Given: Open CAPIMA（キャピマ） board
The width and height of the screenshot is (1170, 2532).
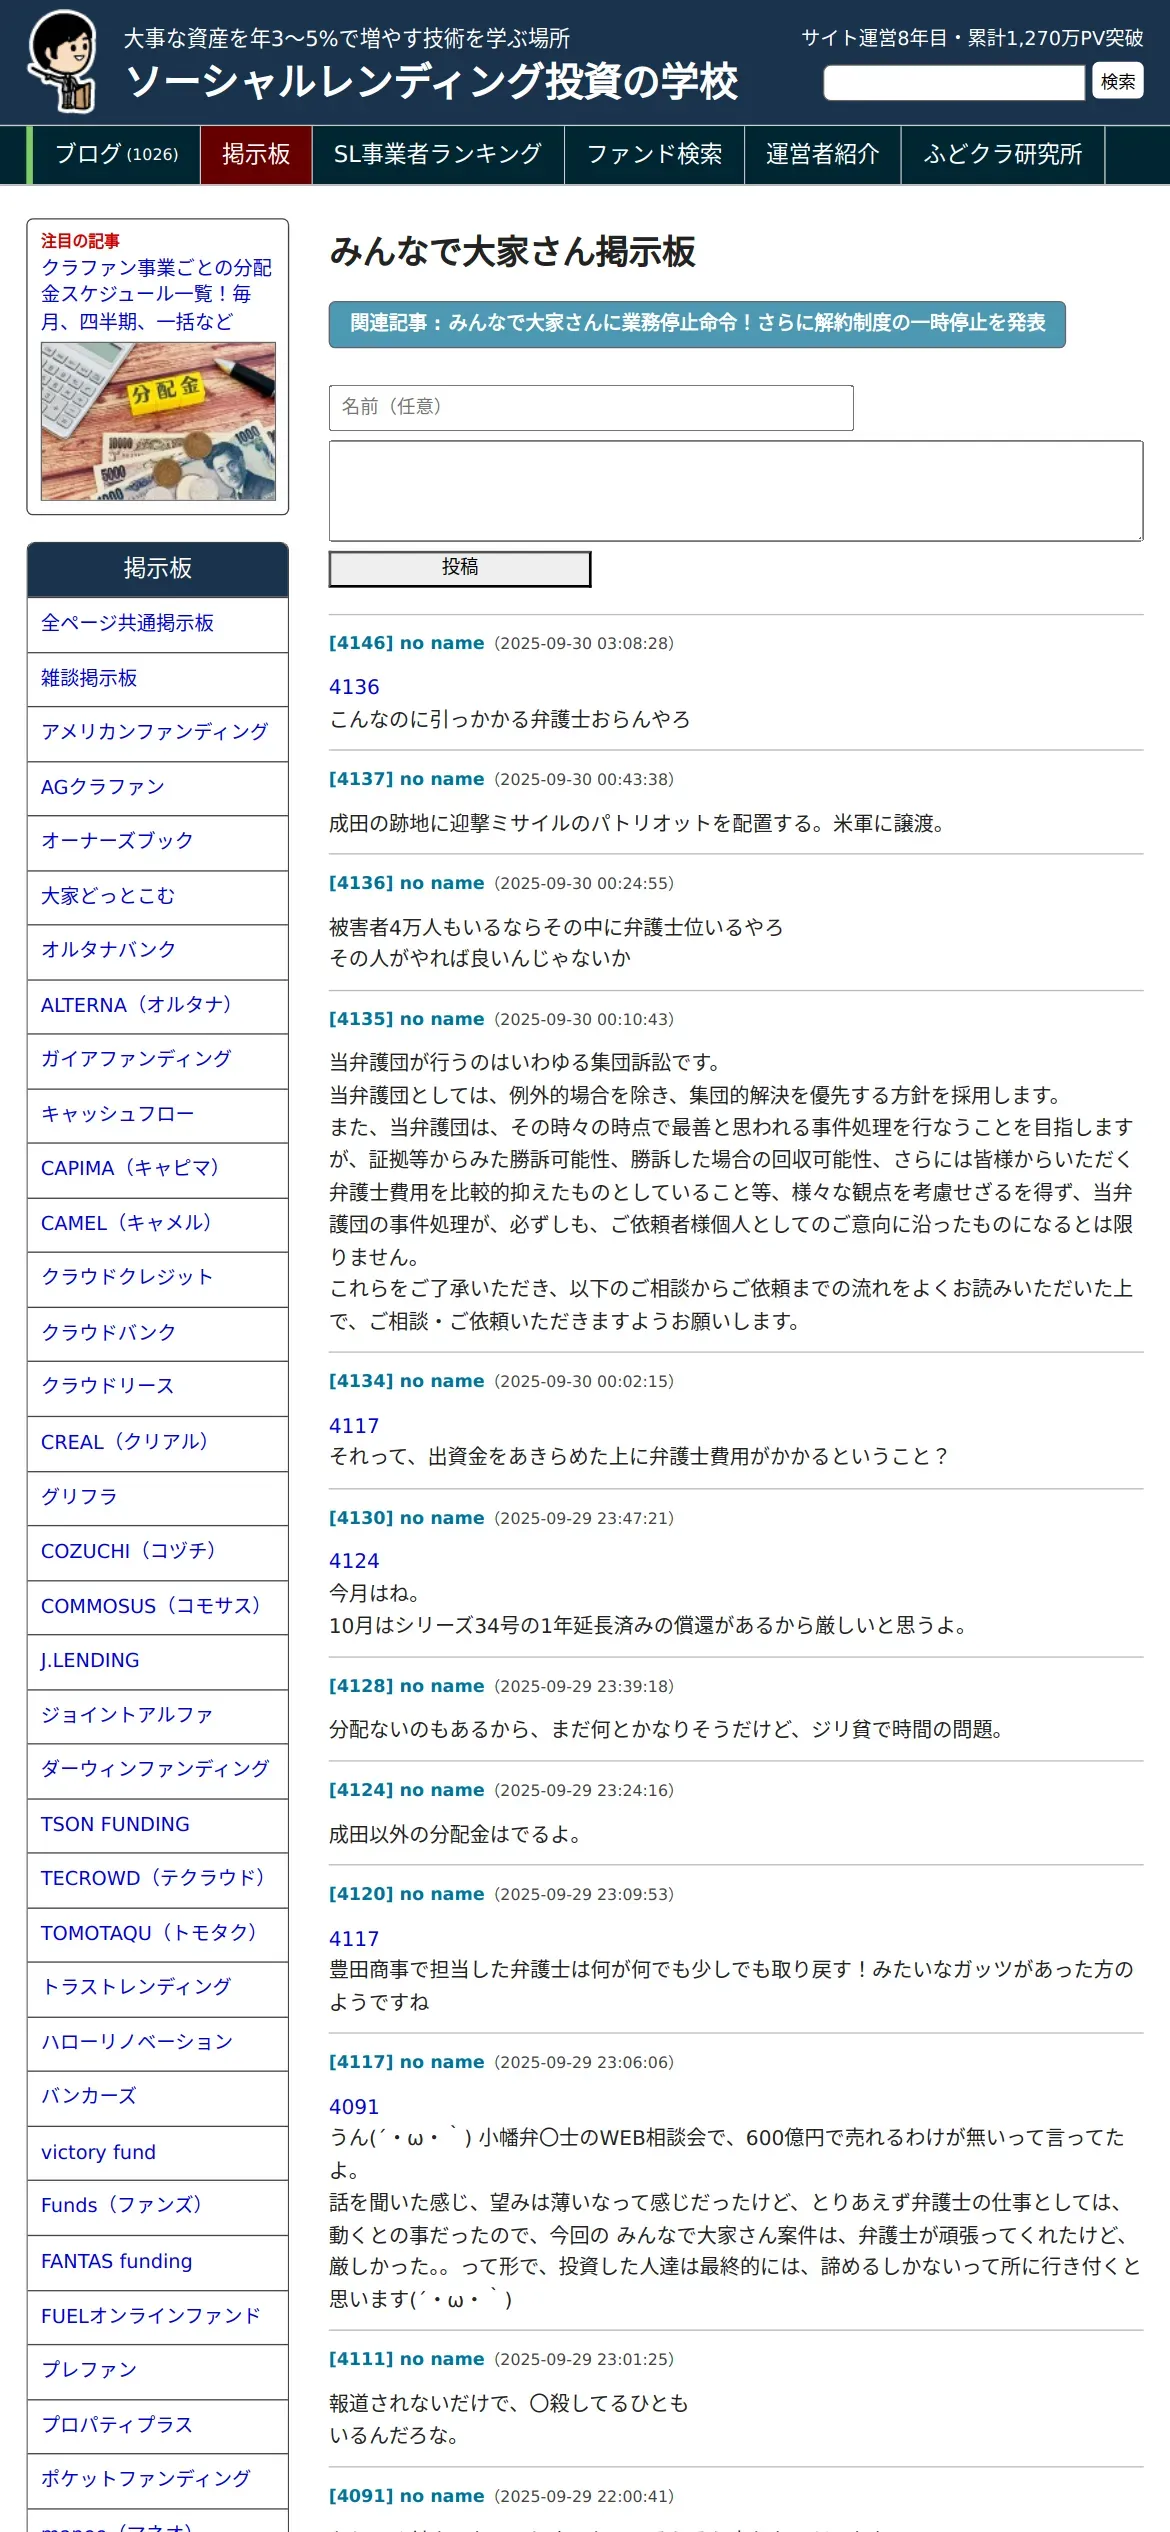Looking at the screenshot, I should tap(158, 1169).
